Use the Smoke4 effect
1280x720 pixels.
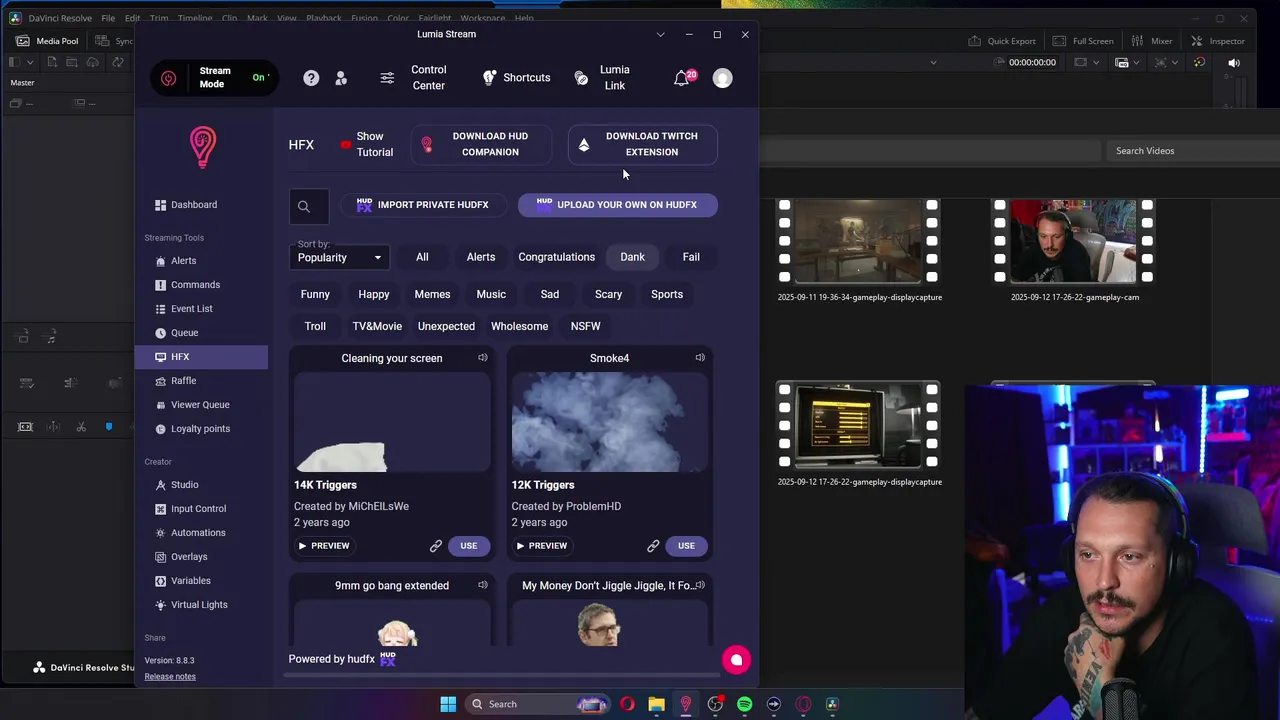pyautogui.click(x=686, y=546)
